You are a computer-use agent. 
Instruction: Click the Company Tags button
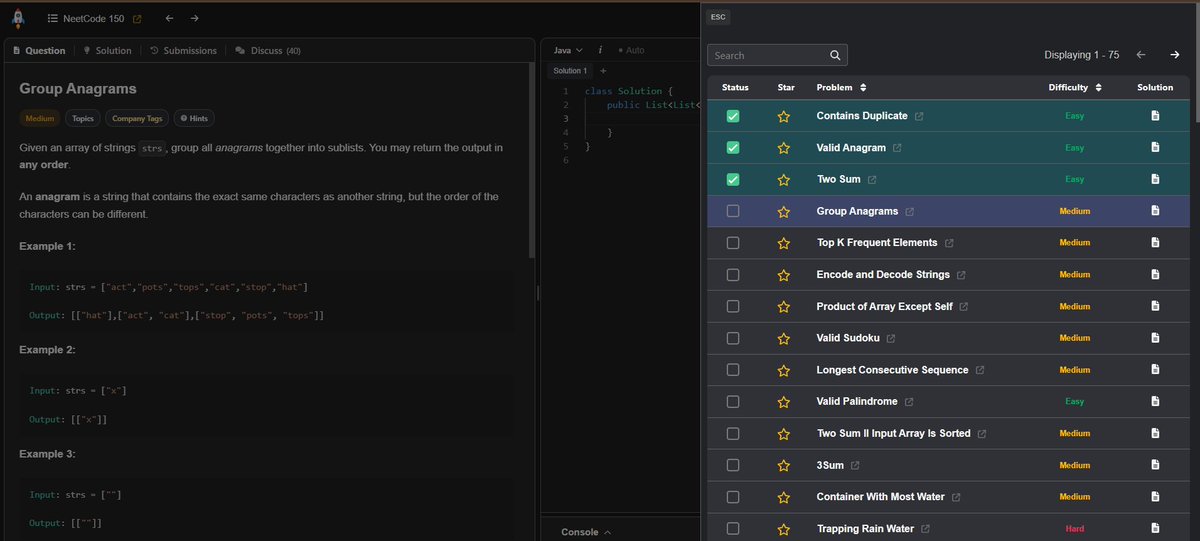point(137,118)
